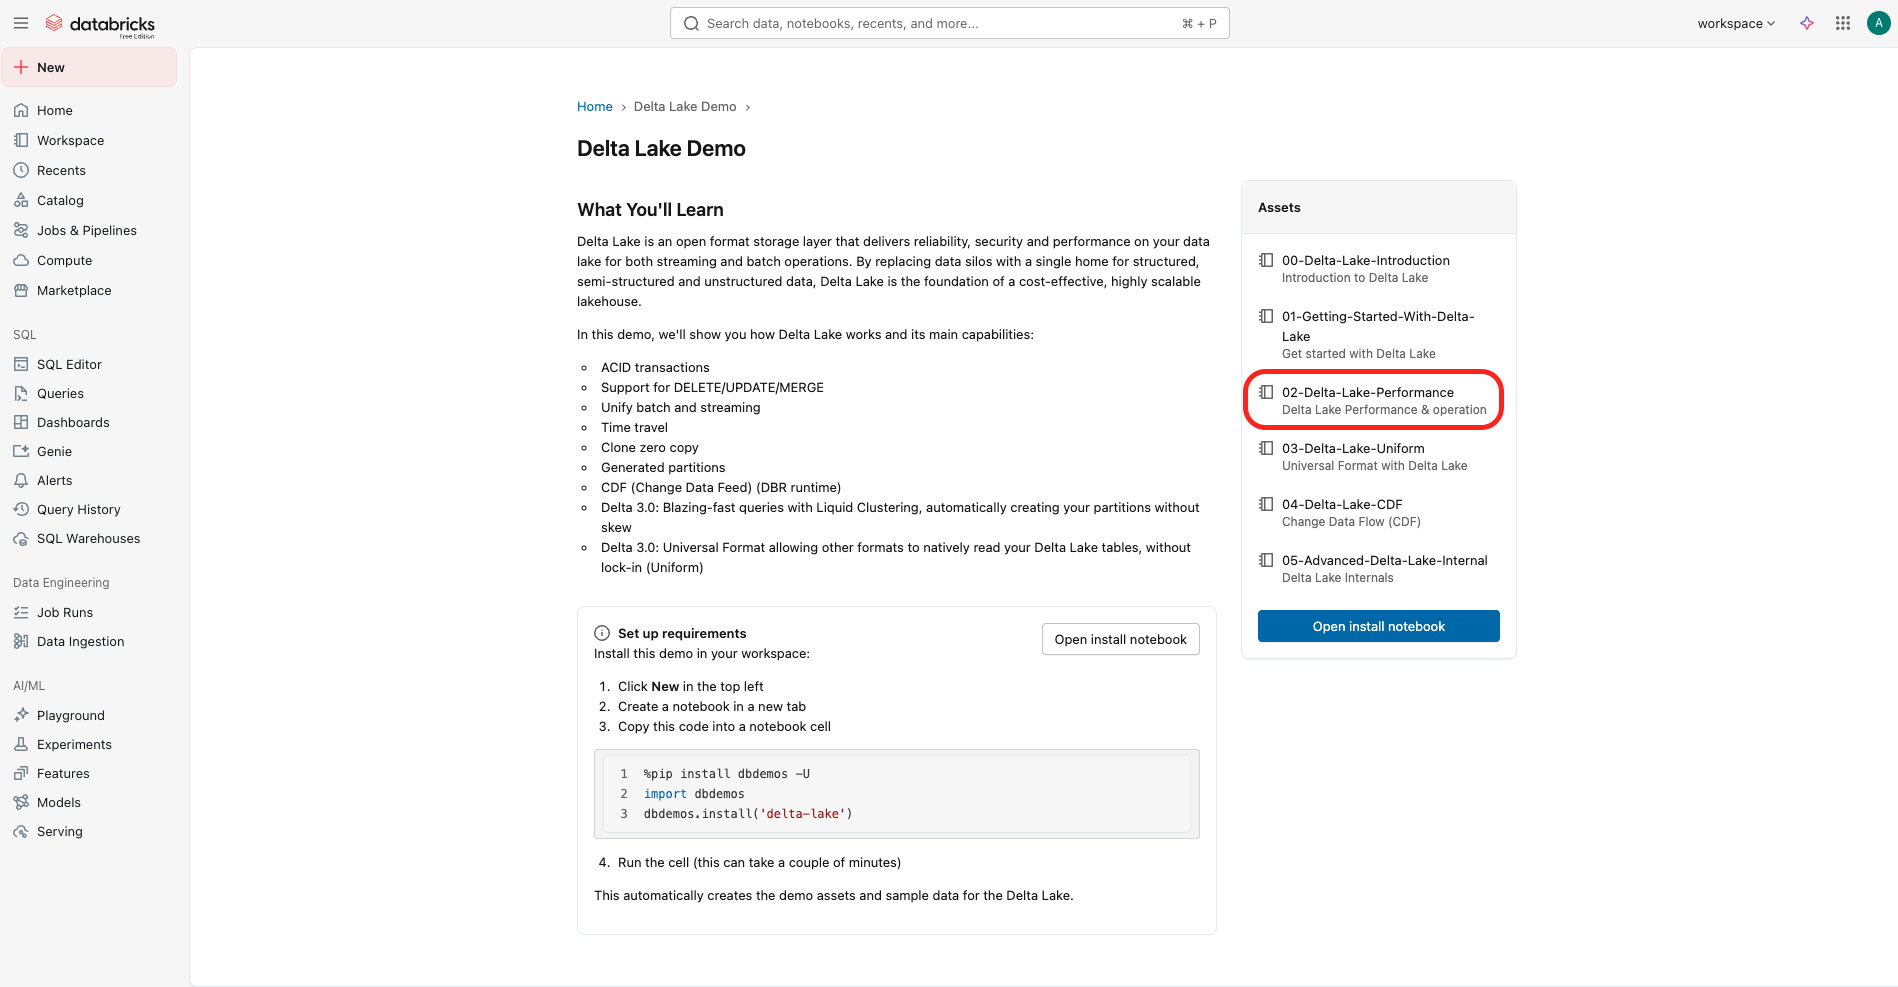Open the SQL Editor from the sidebar

[68, 363]
